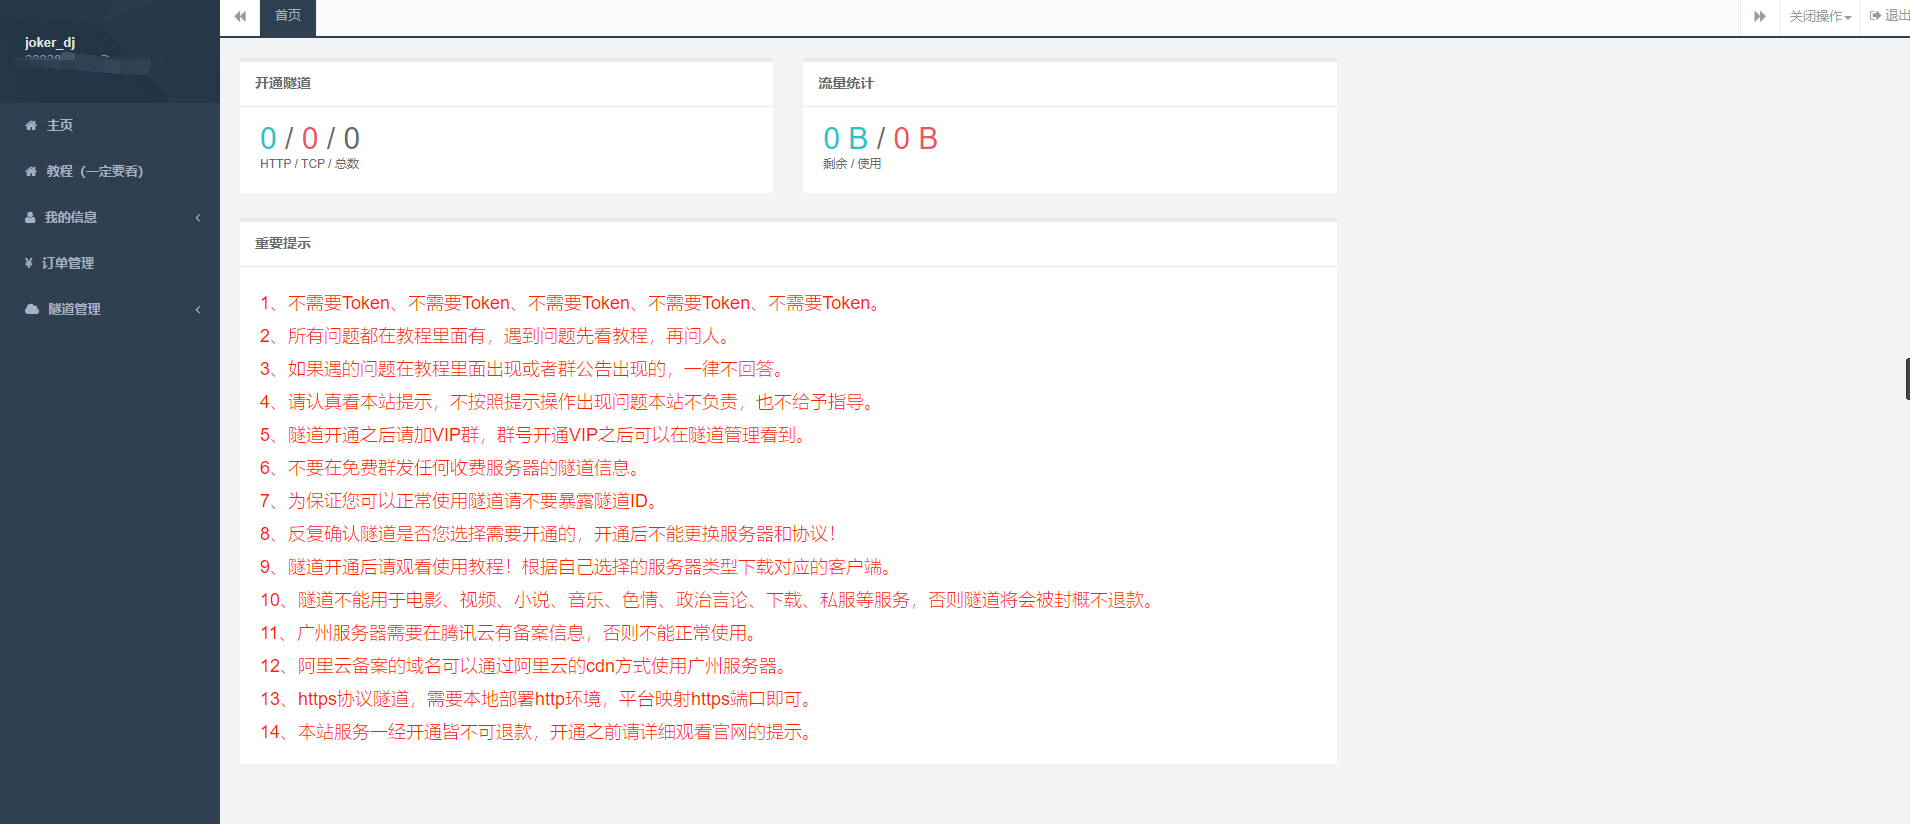
Task: Open 教程 (一定要看) in the sidebar
Action: coord(110,171)
